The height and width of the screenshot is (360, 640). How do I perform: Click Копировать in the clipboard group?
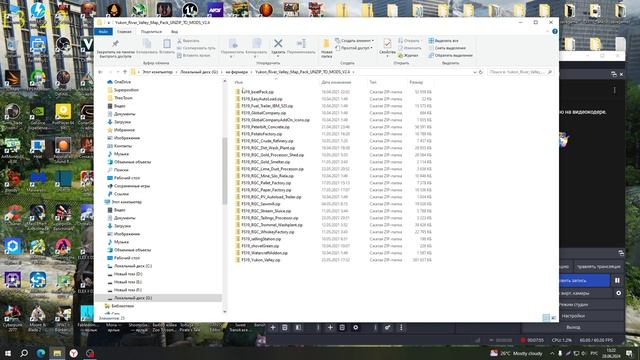coord(147,47)
